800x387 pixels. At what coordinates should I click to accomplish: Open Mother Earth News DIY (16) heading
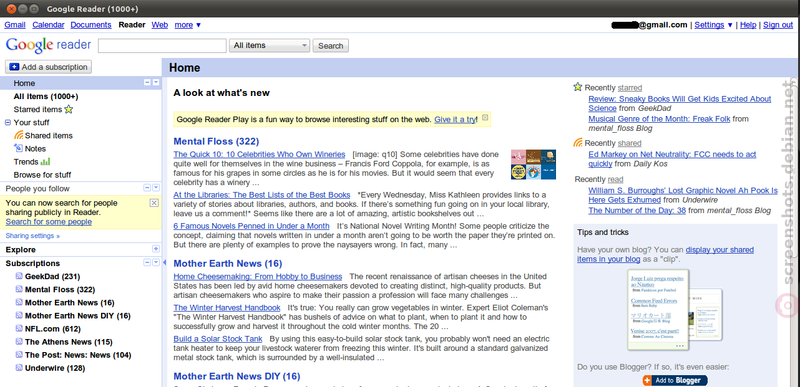click(x=237, y=376)
